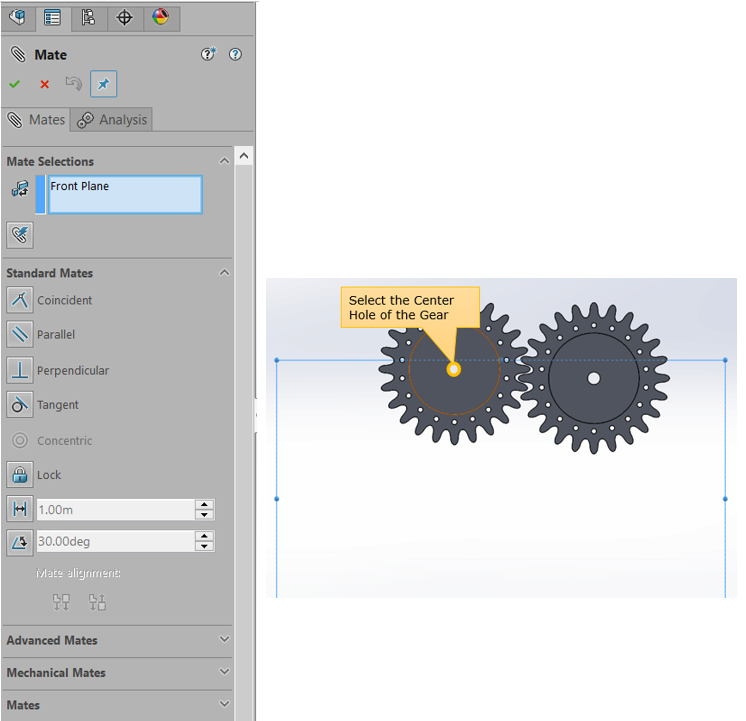The image size is (746, 721).
Task: Click the Concentric label text
Action: click(65, 441)
